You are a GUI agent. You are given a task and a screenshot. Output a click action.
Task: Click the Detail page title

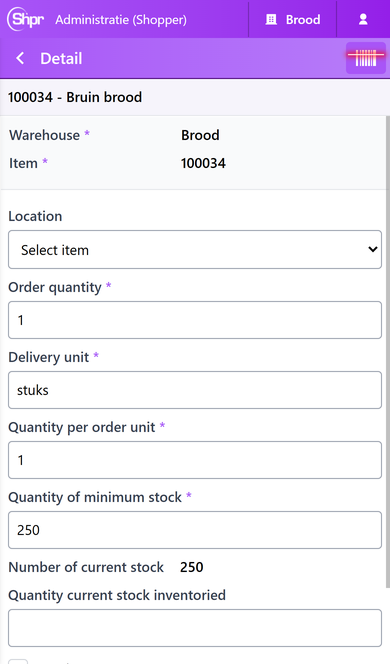pos(61,58)
